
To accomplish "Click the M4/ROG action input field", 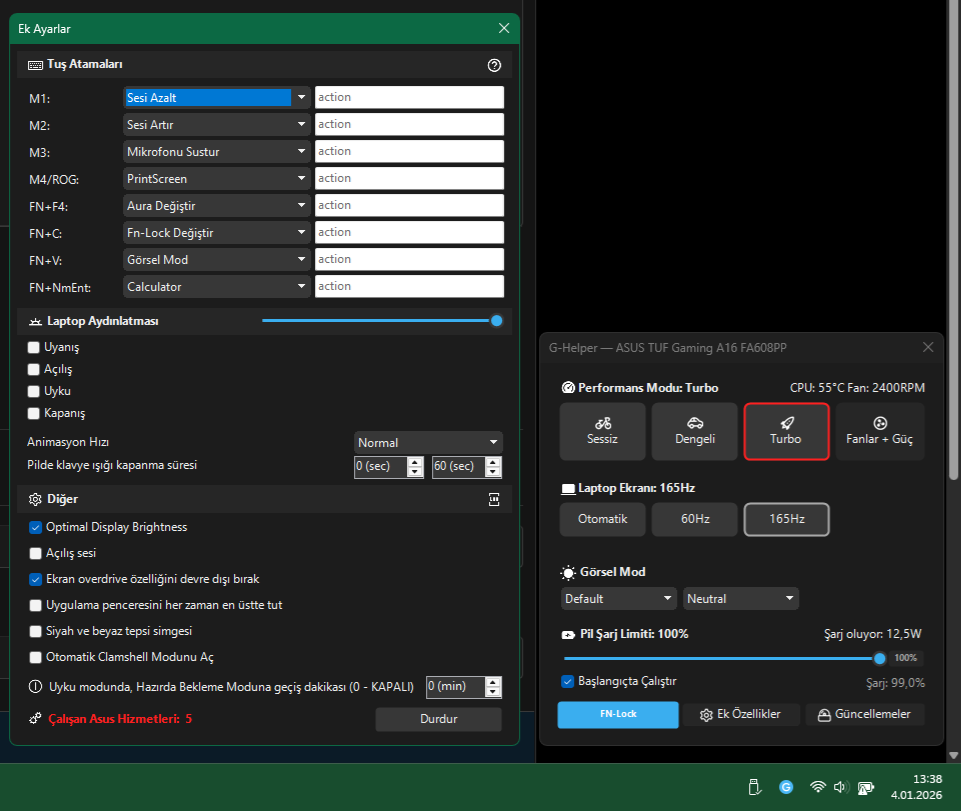I will [409, 178].
